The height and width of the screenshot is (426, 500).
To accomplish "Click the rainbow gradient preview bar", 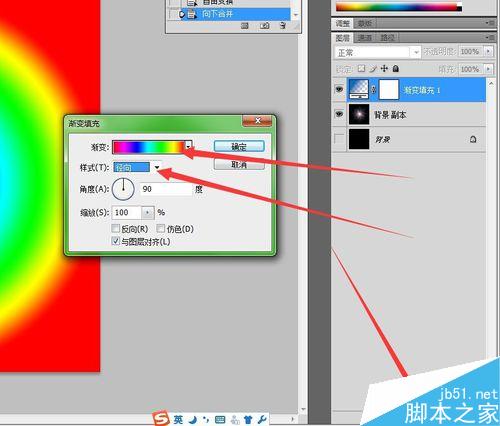I will (x=149, y=147).
